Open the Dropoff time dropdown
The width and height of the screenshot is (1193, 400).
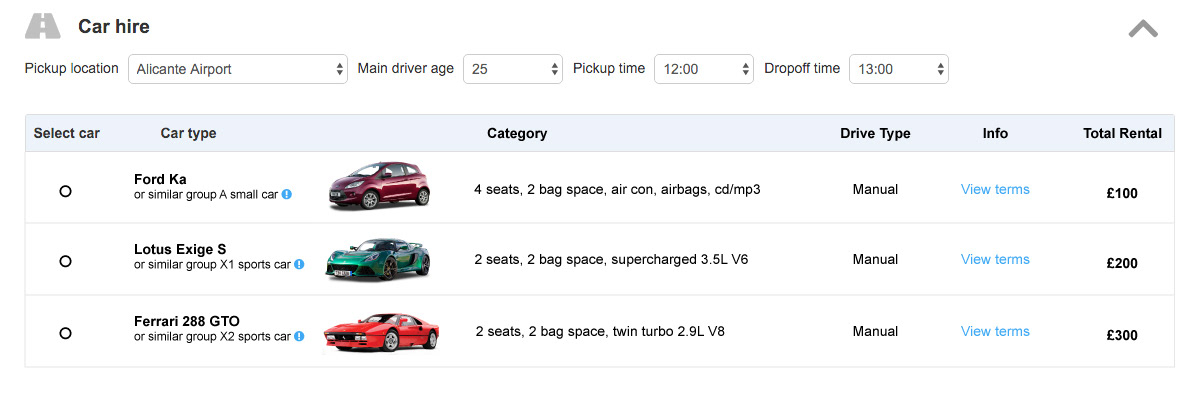[899, 69]
